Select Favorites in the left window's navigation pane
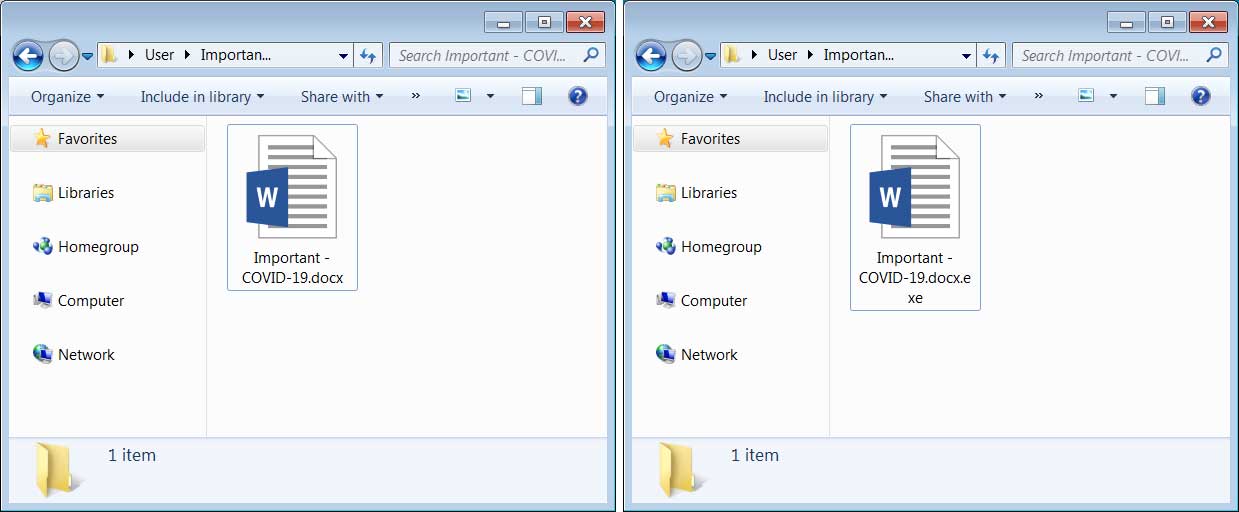 point(87,139)
